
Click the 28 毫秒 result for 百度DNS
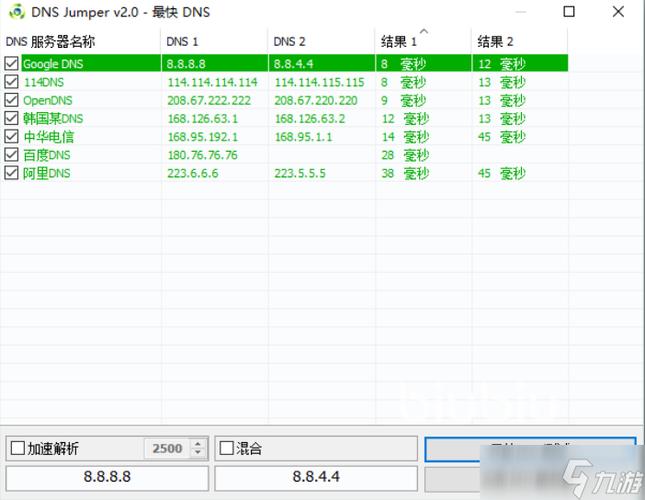[x=405, y=155]
